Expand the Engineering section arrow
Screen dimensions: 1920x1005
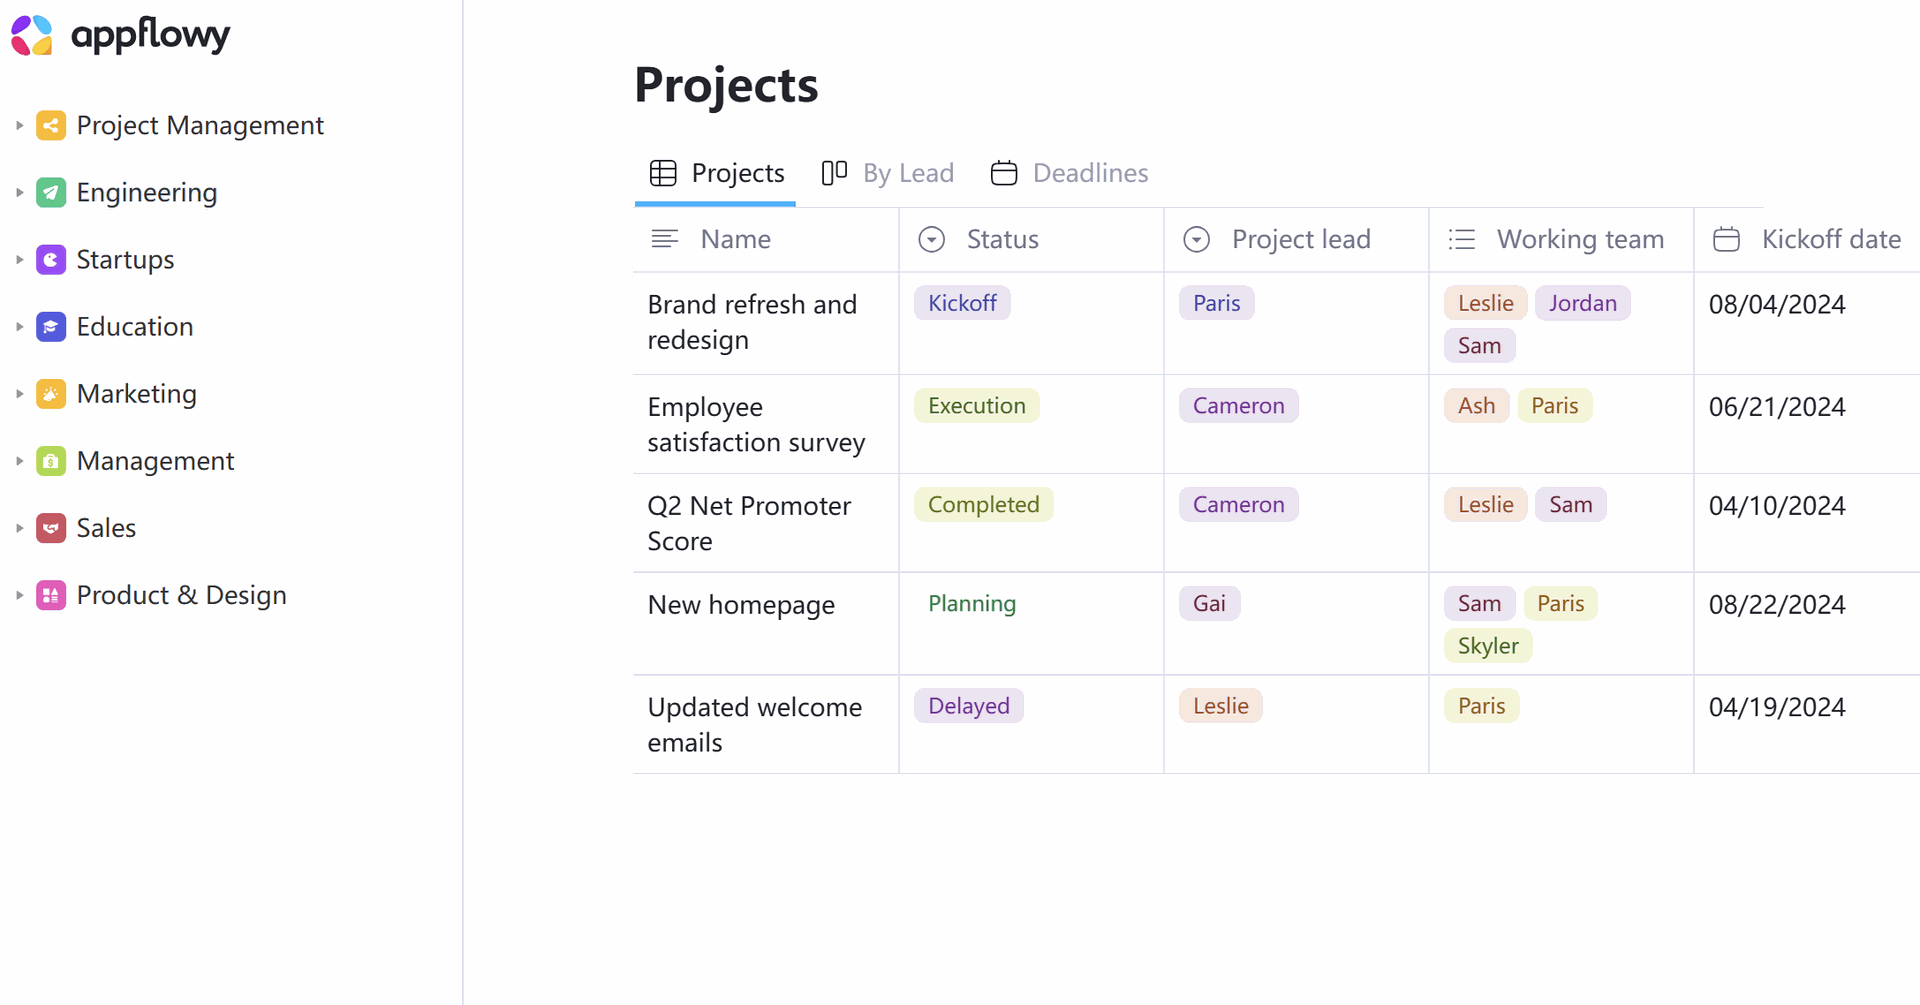[x=19, y=192]
